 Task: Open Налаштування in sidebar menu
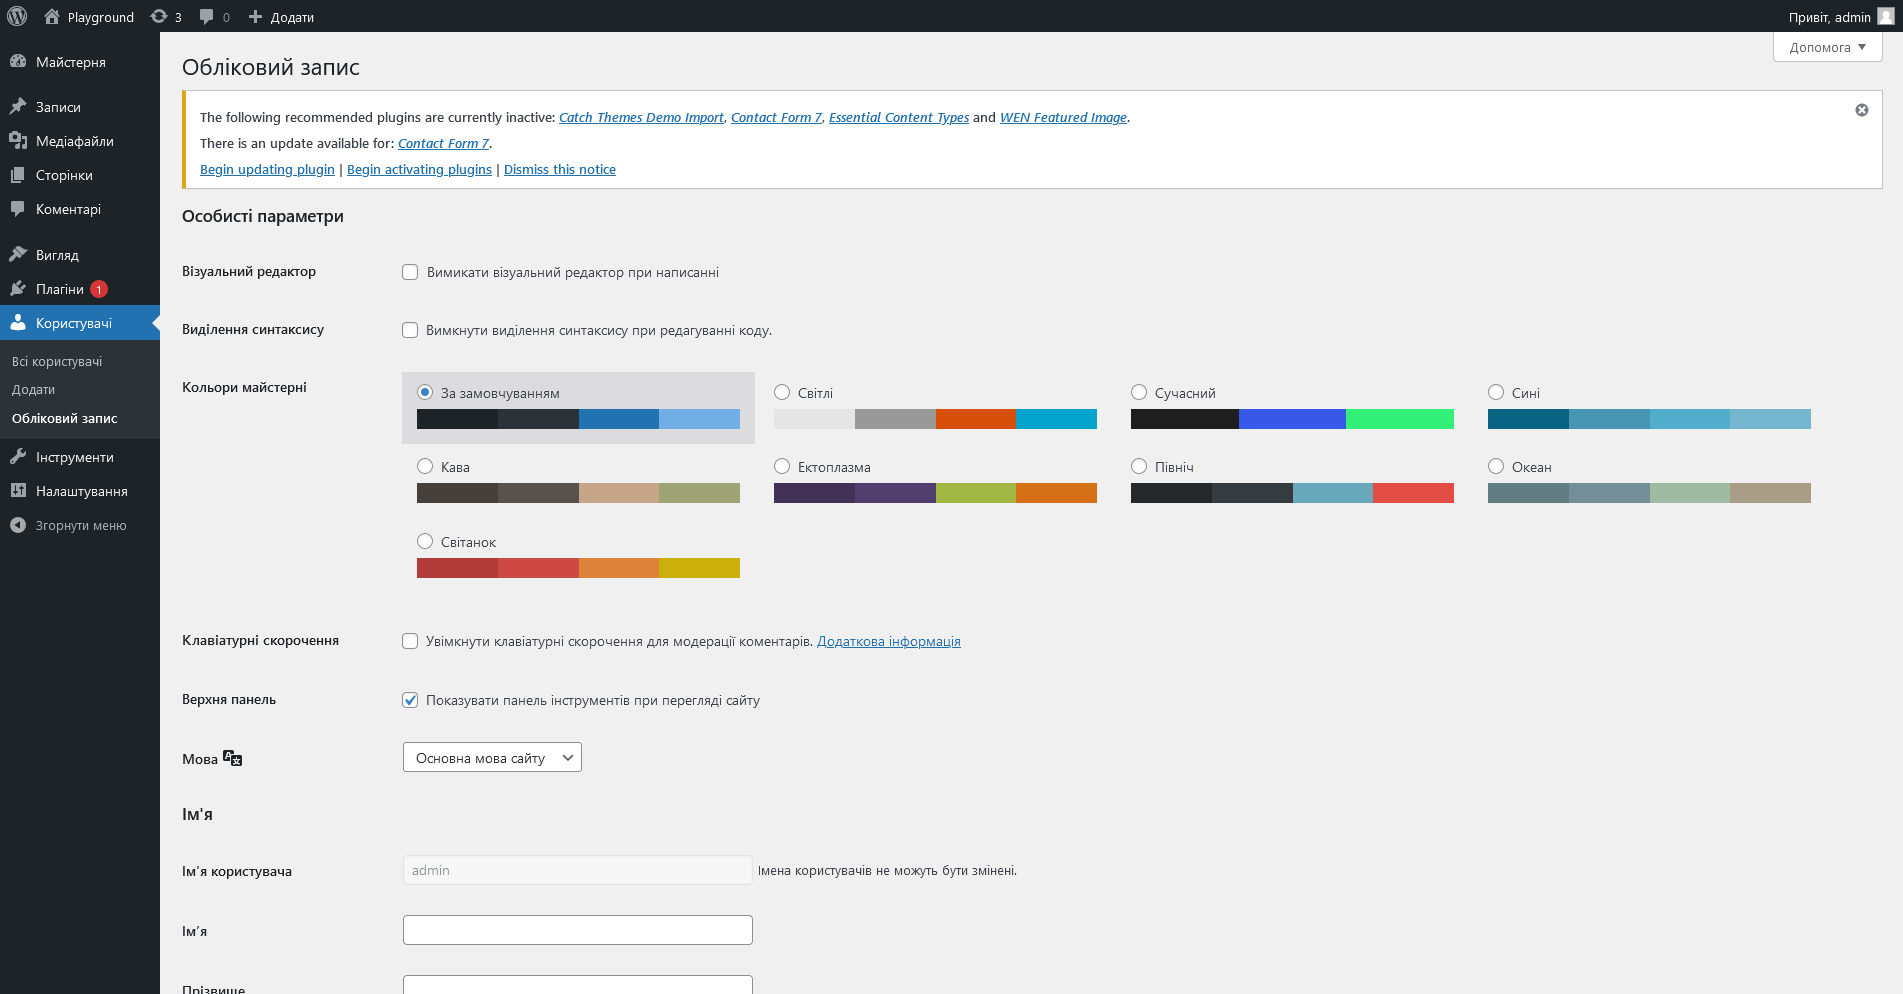pyautogui.click(x=81, y=491)
